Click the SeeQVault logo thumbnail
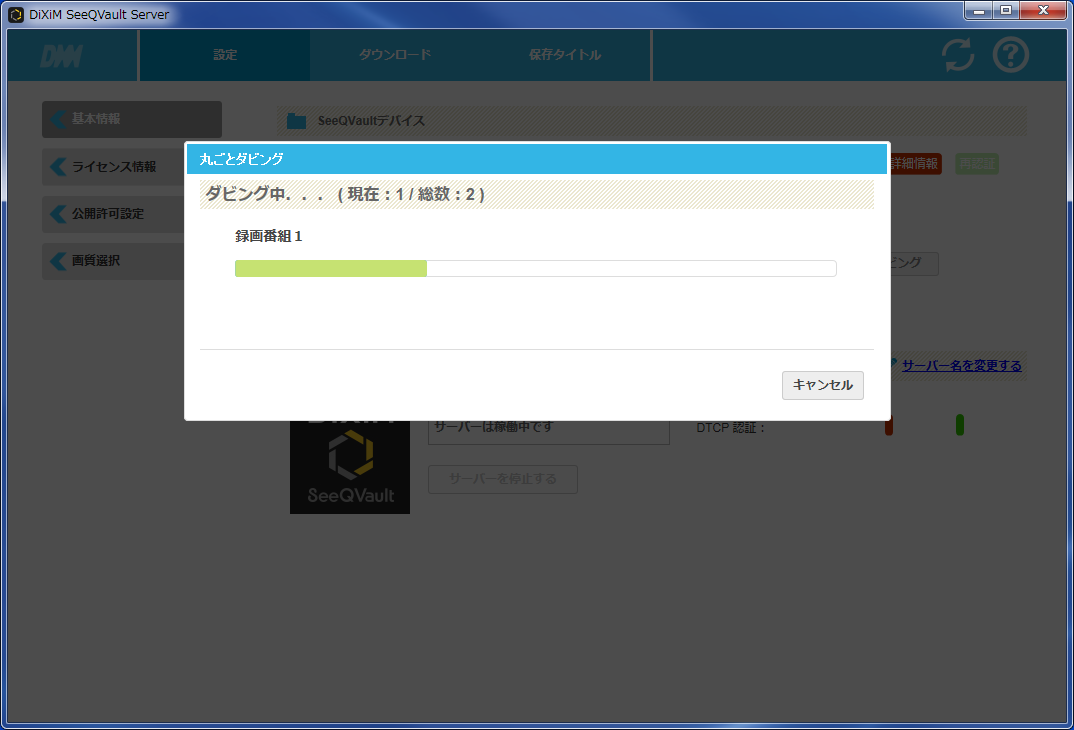Viewport: 1074px width, 730px height. pyautogui.click(x=350, y=467)
